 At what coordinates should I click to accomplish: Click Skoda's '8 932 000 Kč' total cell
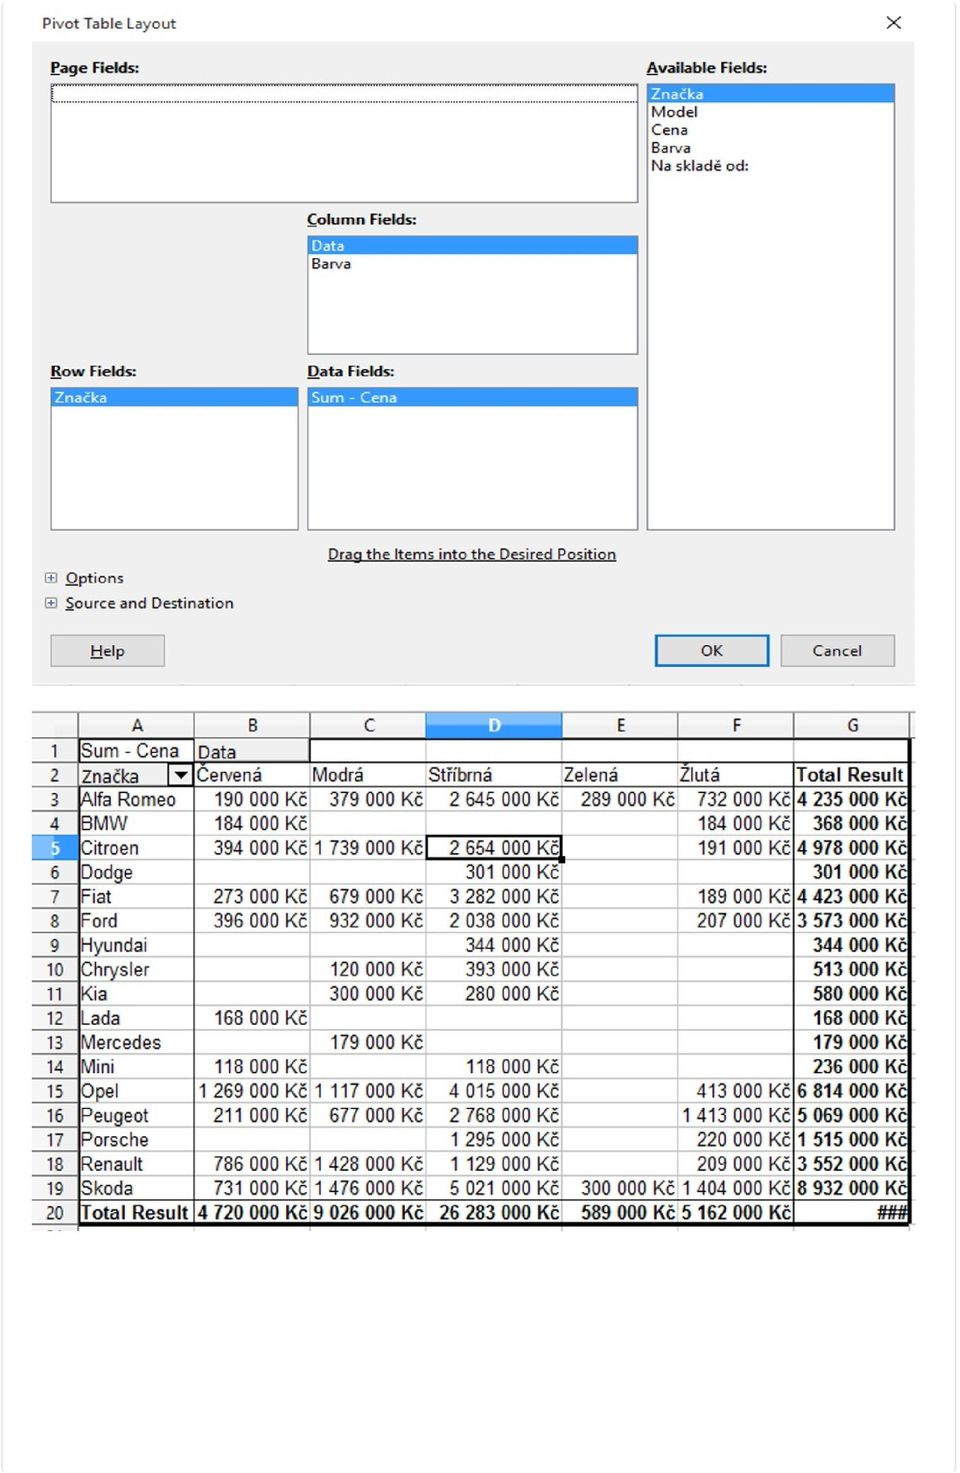pos(852,1189)
